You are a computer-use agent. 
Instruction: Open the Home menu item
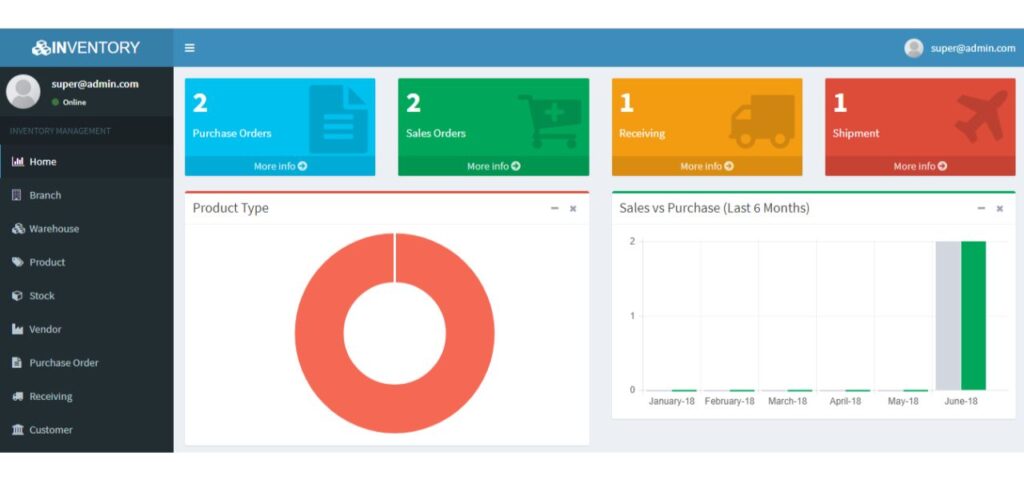[43, 162]
